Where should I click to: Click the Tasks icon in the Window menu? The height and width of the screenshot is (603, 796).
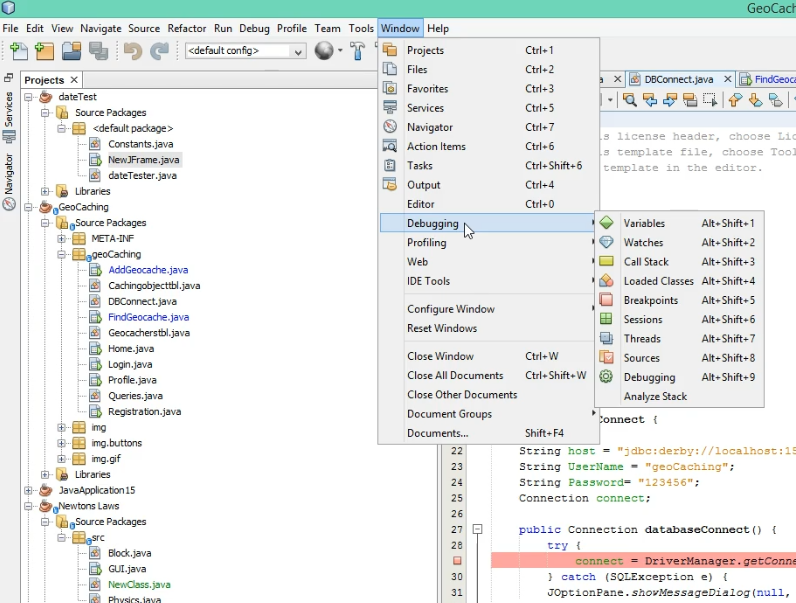coord(390,165)
